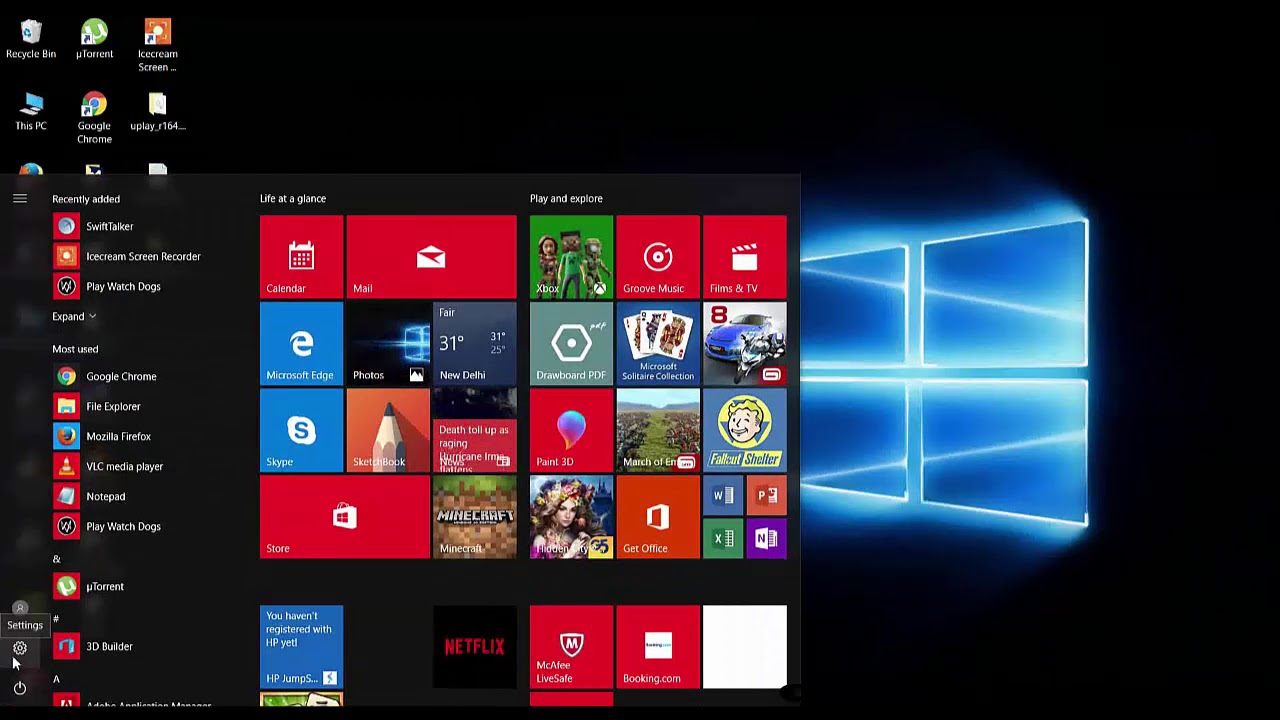Open the hamburger menu in Start
Screen dimensions: 1280x720
click(x=19, y=199)
